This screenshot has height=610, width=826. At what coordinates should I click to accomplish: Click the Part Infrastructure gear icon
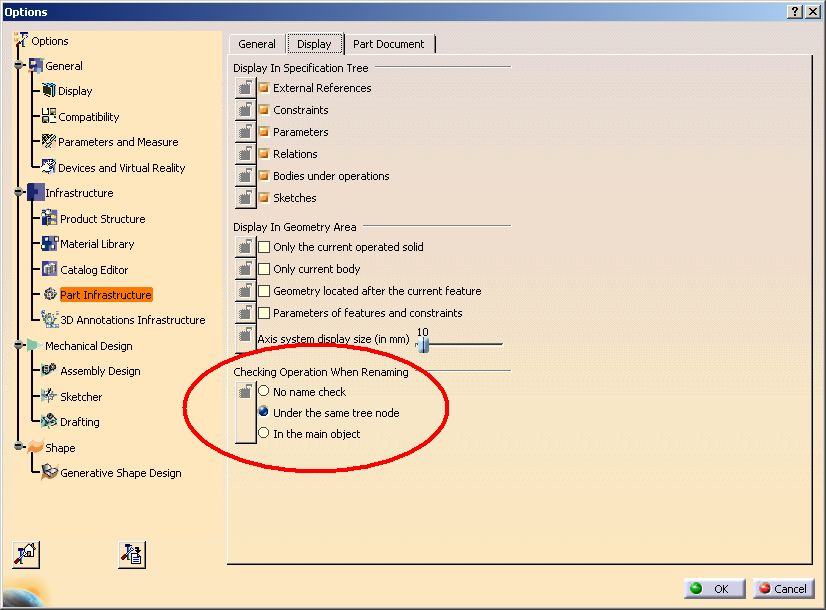(50, 294)
